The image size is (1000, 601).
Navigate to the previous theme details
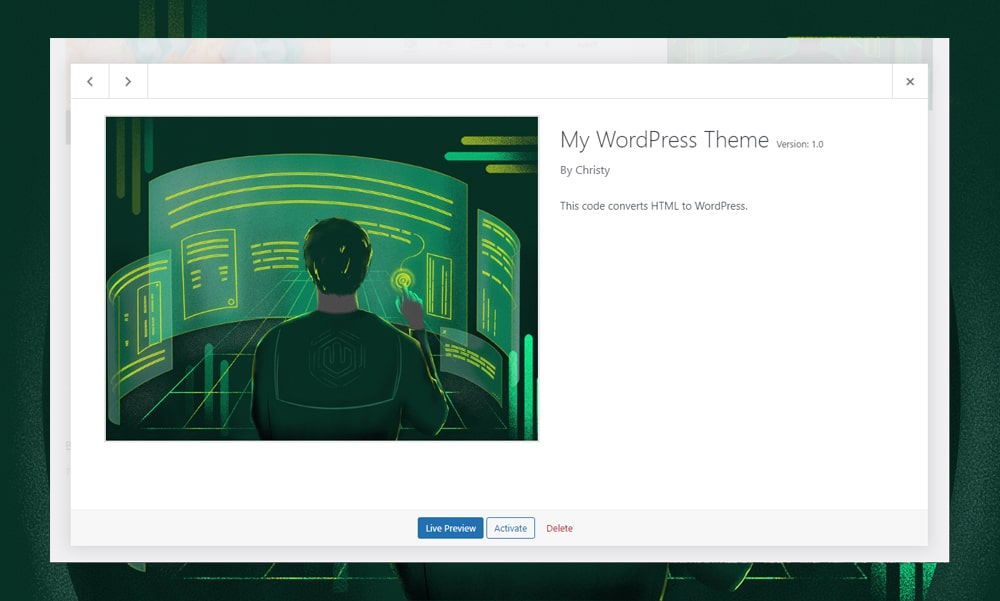[90, 81]
